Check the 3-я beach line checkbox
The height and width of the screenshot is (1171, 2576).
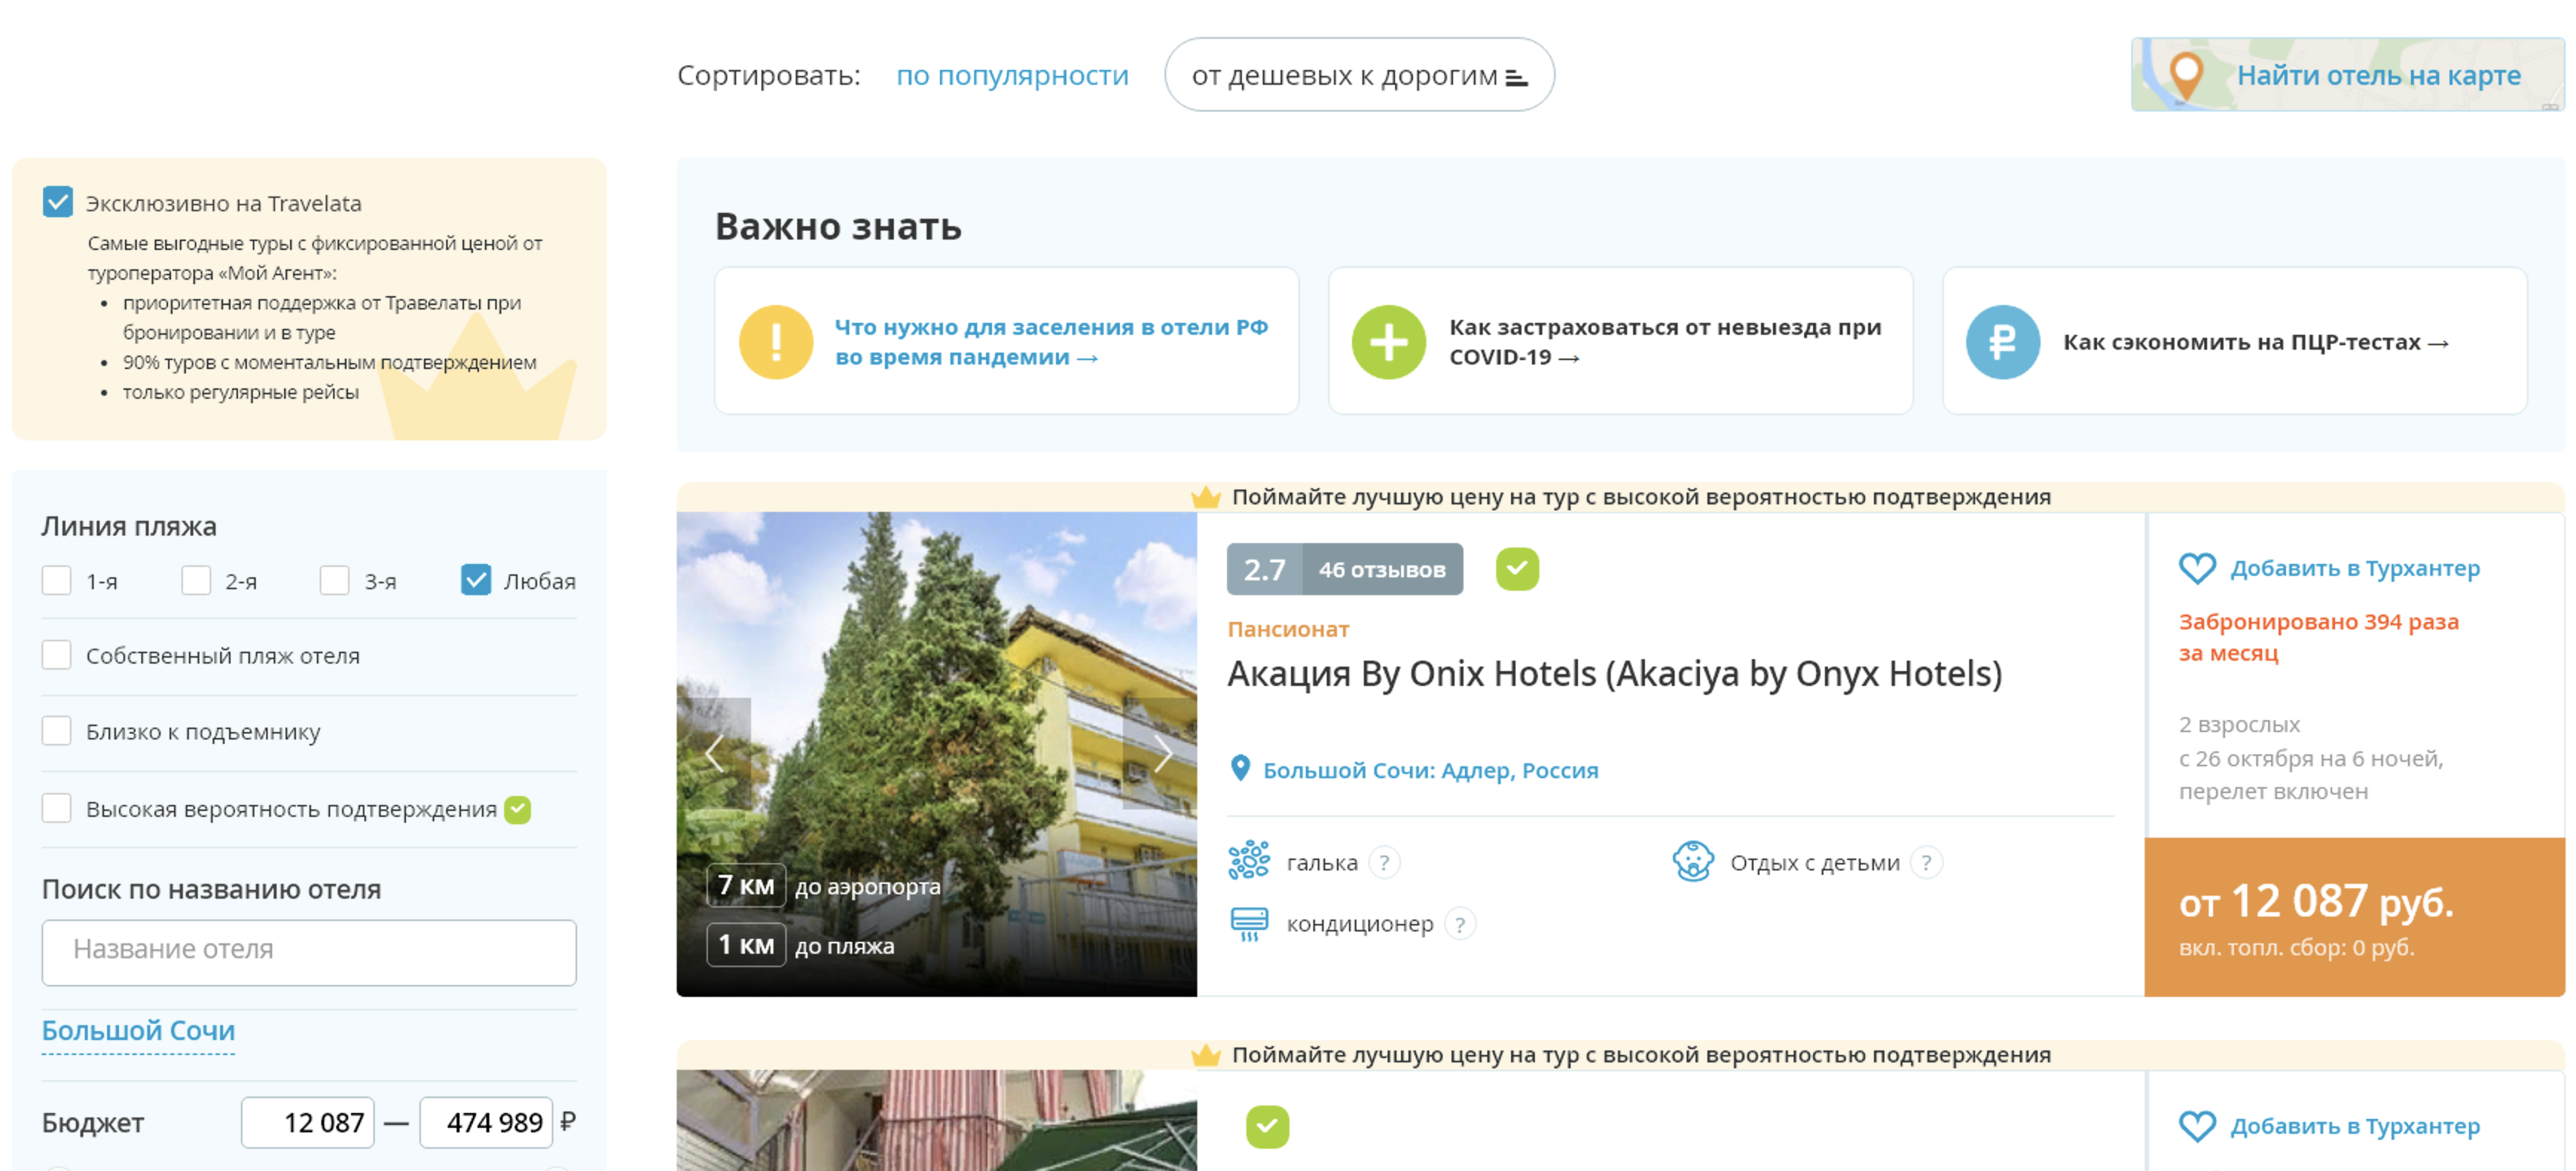click(334, 580)
